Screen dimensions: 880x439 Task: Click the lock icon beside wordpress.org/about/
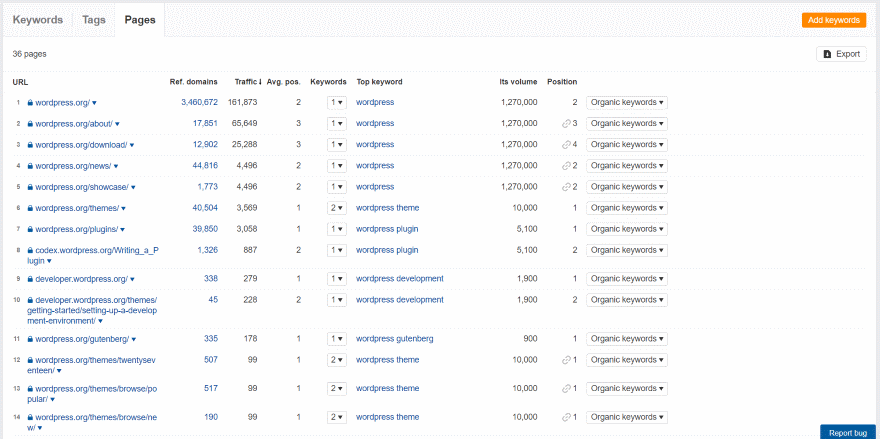click(x=30, y=124)
